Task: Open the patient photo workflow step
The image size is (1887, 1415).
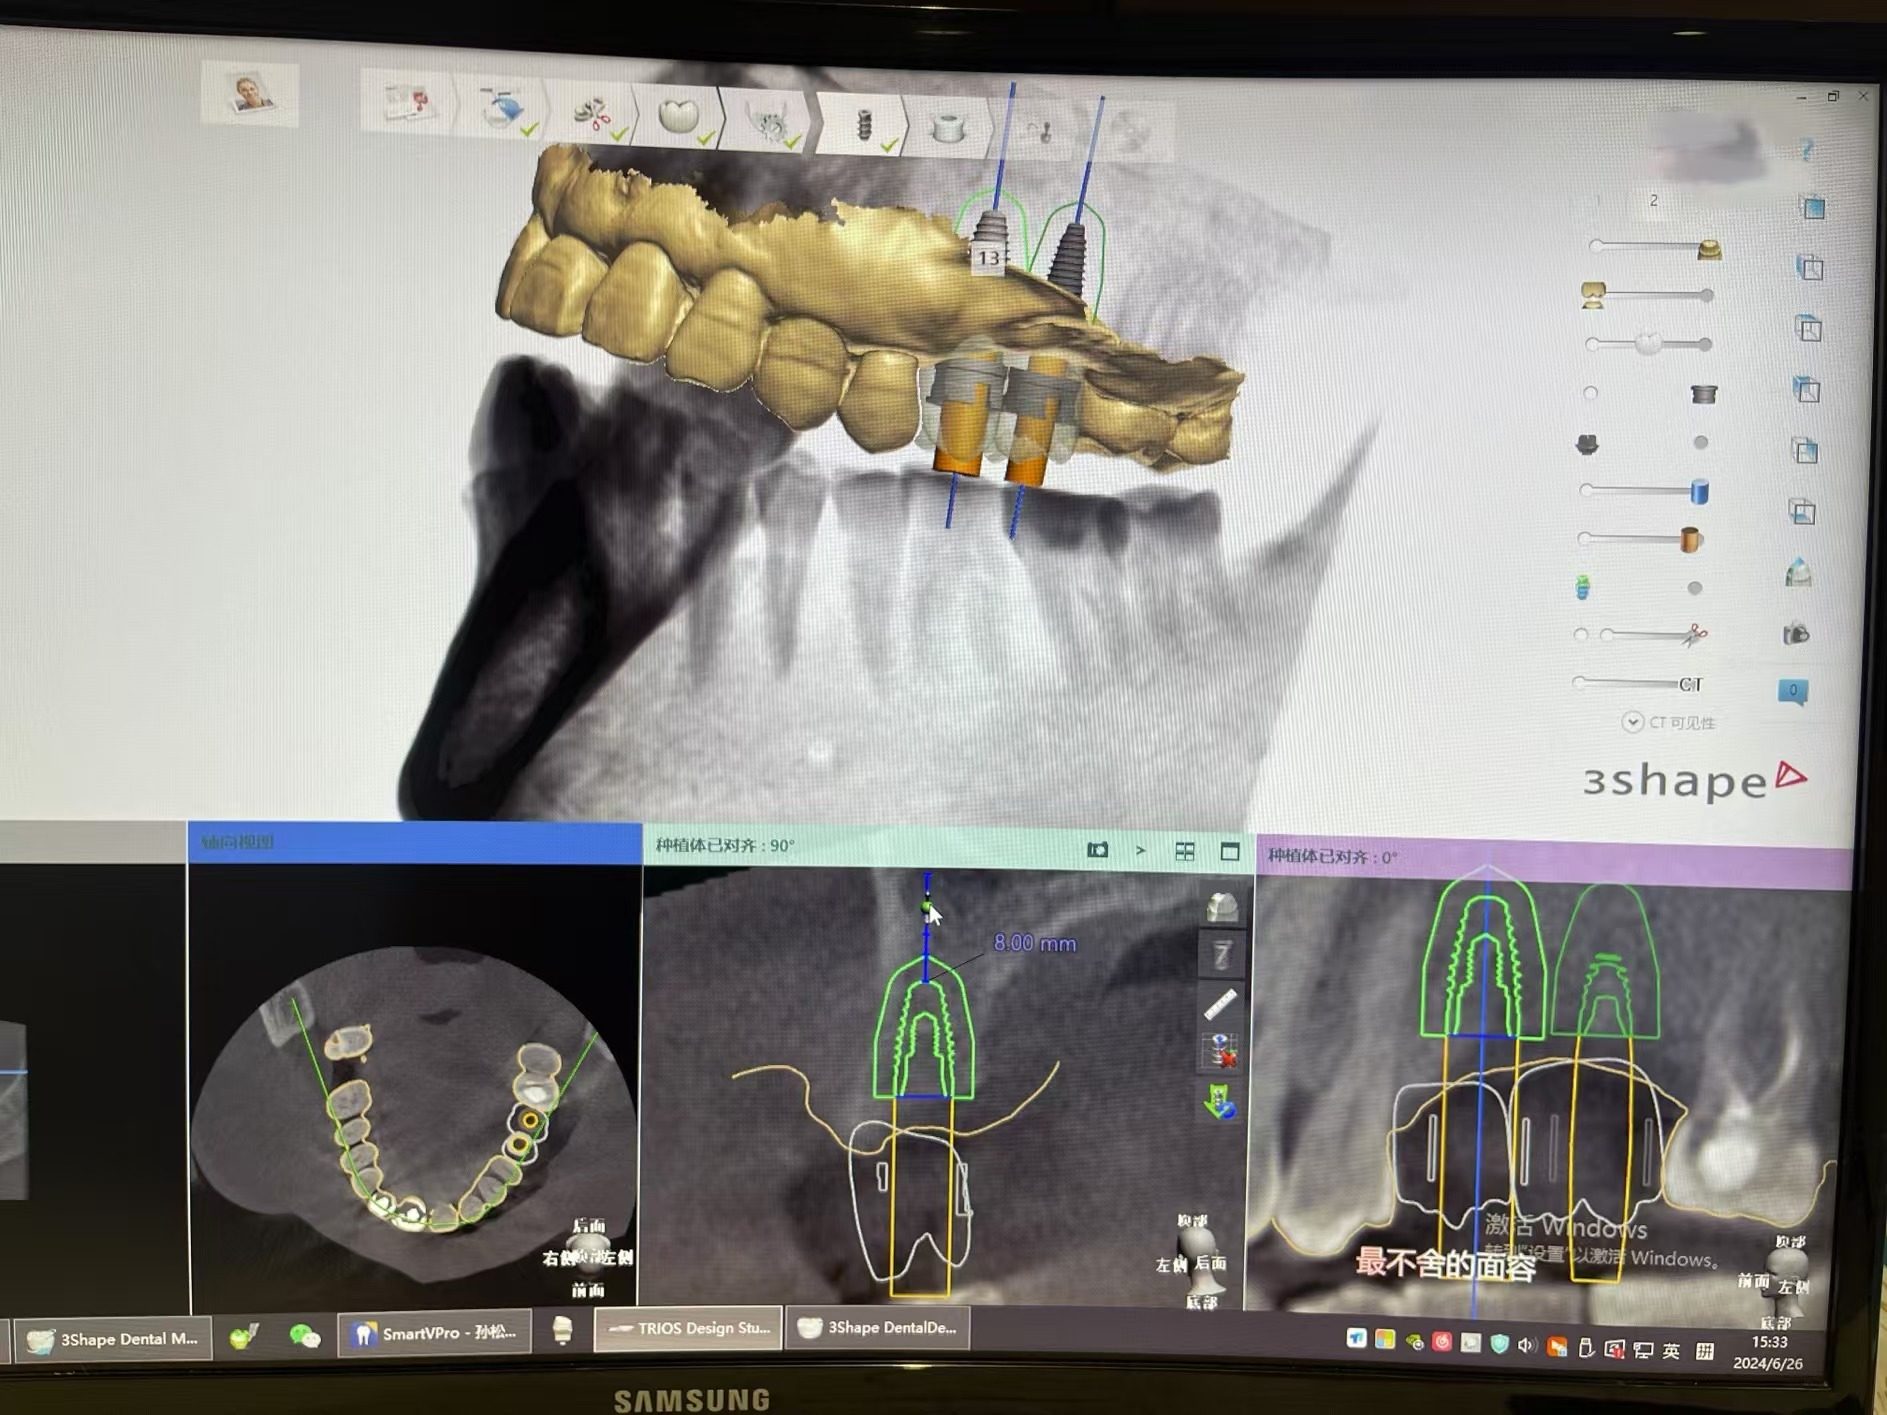Action: coord(249,95)
